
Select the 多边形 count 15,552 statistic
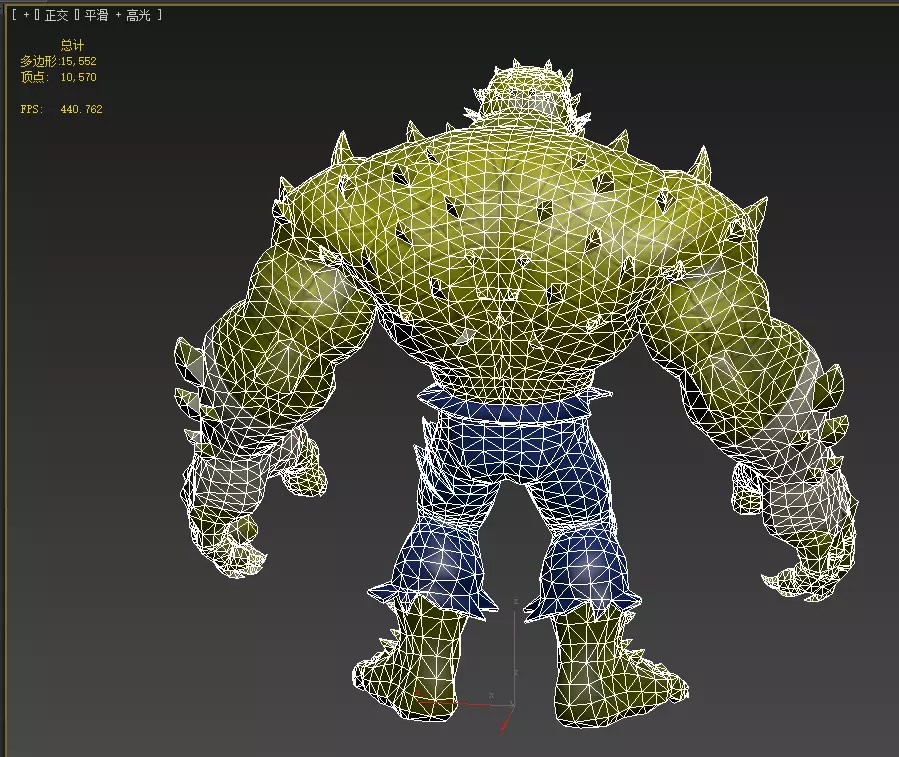(x=58, y=61)
